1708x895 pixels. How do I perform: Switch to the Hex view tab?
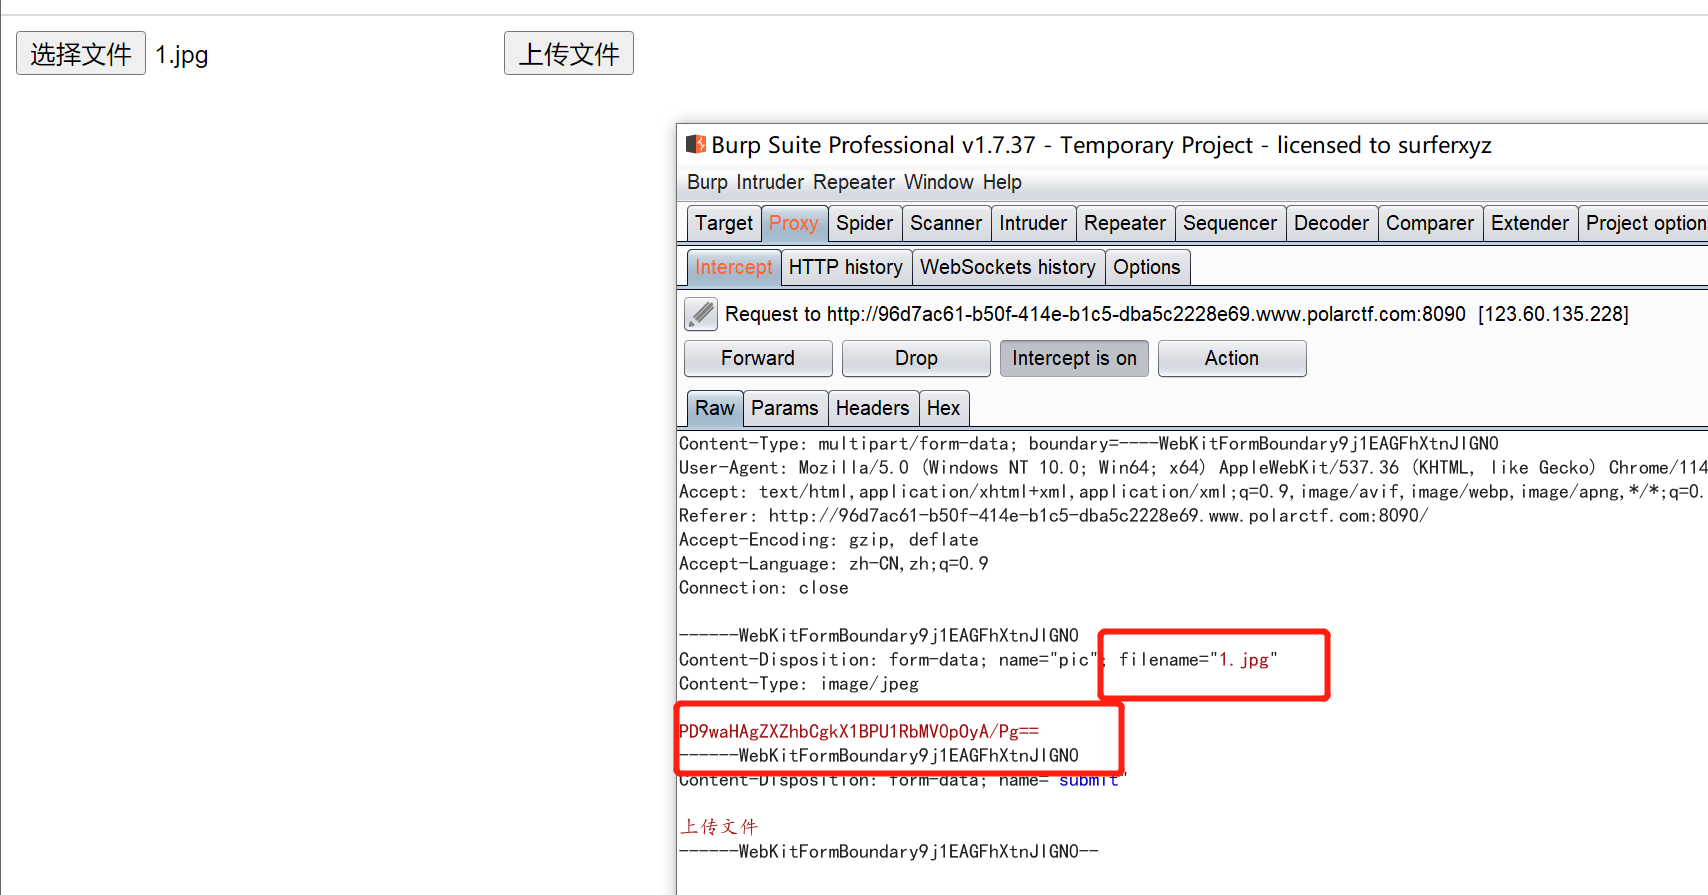pyautogui.click(x=943, y=408)
